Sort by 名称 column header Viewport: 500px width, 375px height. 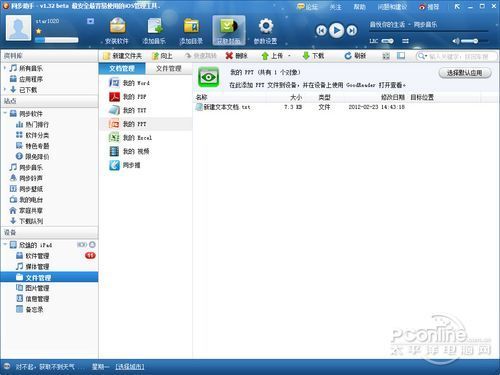pos(201,97)
